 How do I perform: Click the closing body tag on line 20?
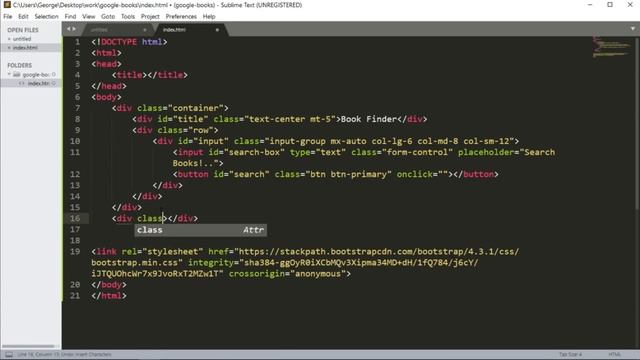(x=109, y=284)
